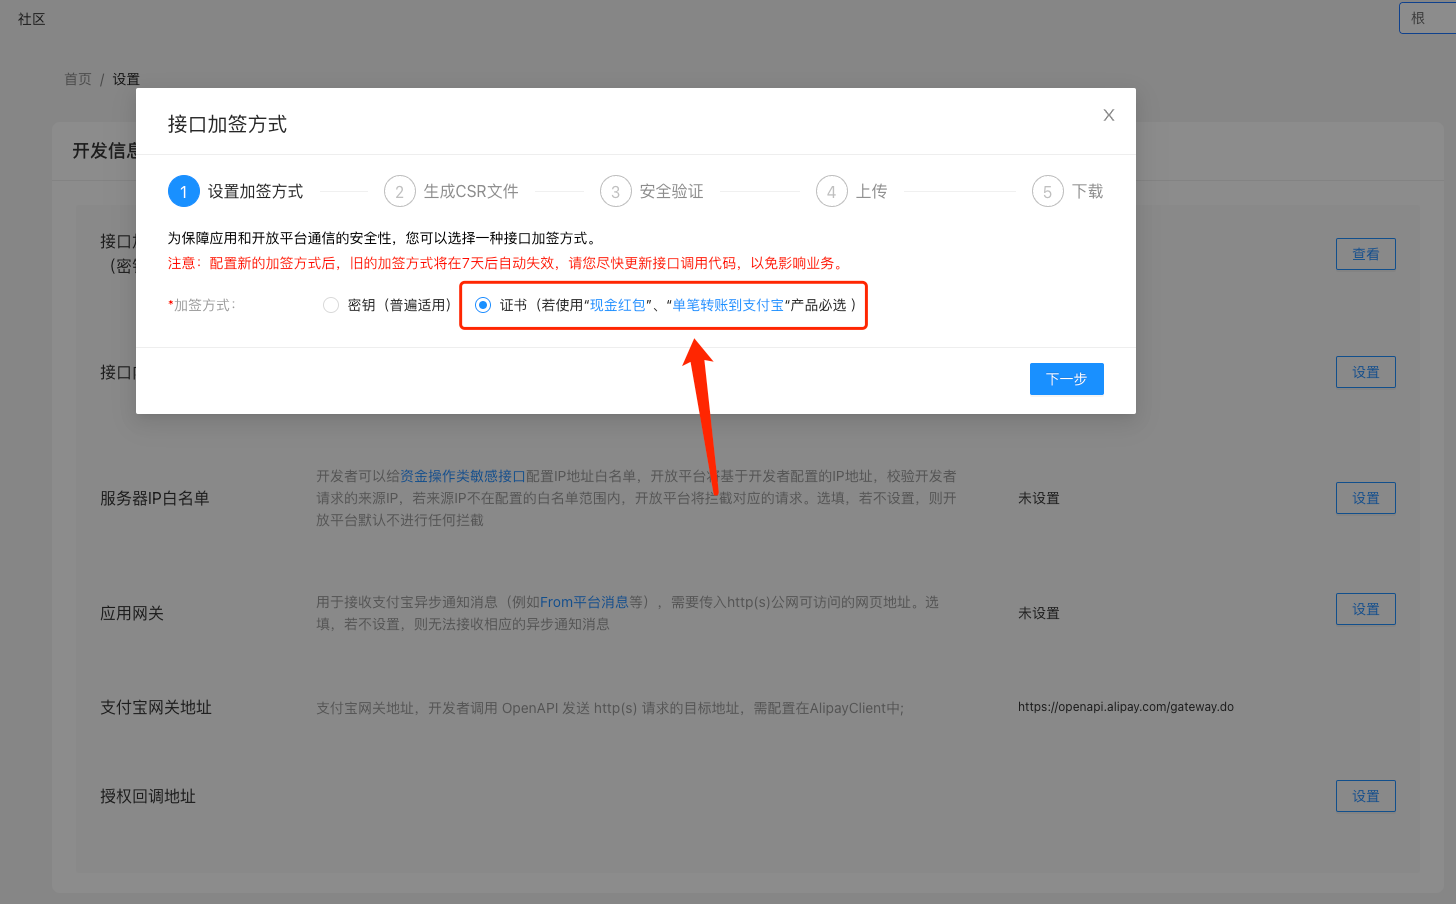Click 设置 button for 服务器IP白名单
The image size is (1456, 904).
pyautogui.click(x=1366, y=498)
